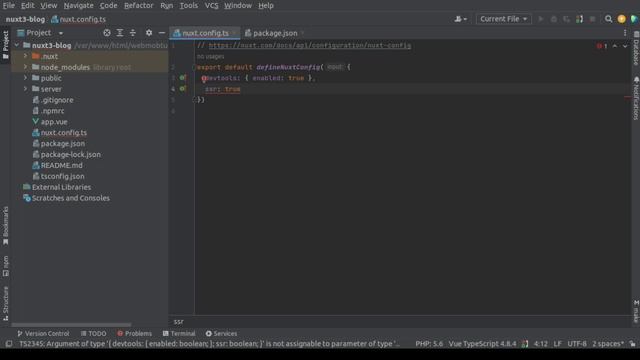640x360 pixels.
Task: Switch to the nuxt.config.ts editor tab
Action: coord(205,33)
